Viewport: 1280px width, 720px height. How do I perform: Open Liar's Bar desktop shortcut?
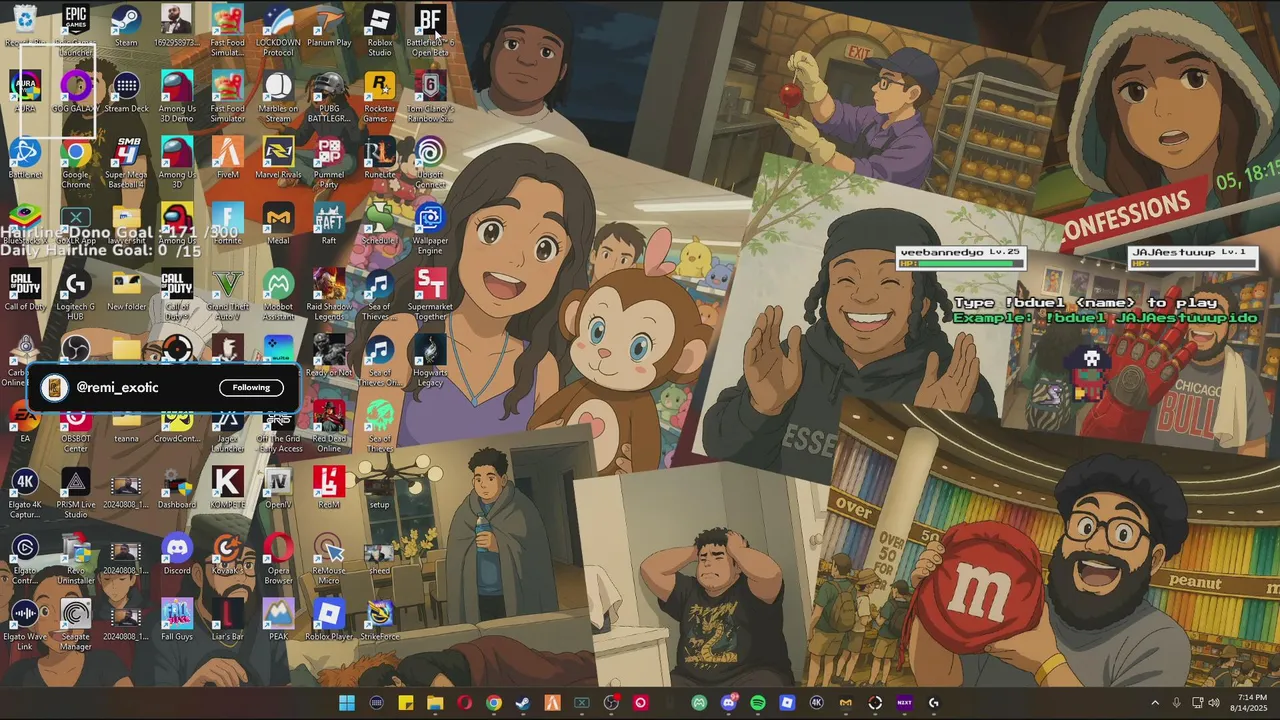point(228,620)
